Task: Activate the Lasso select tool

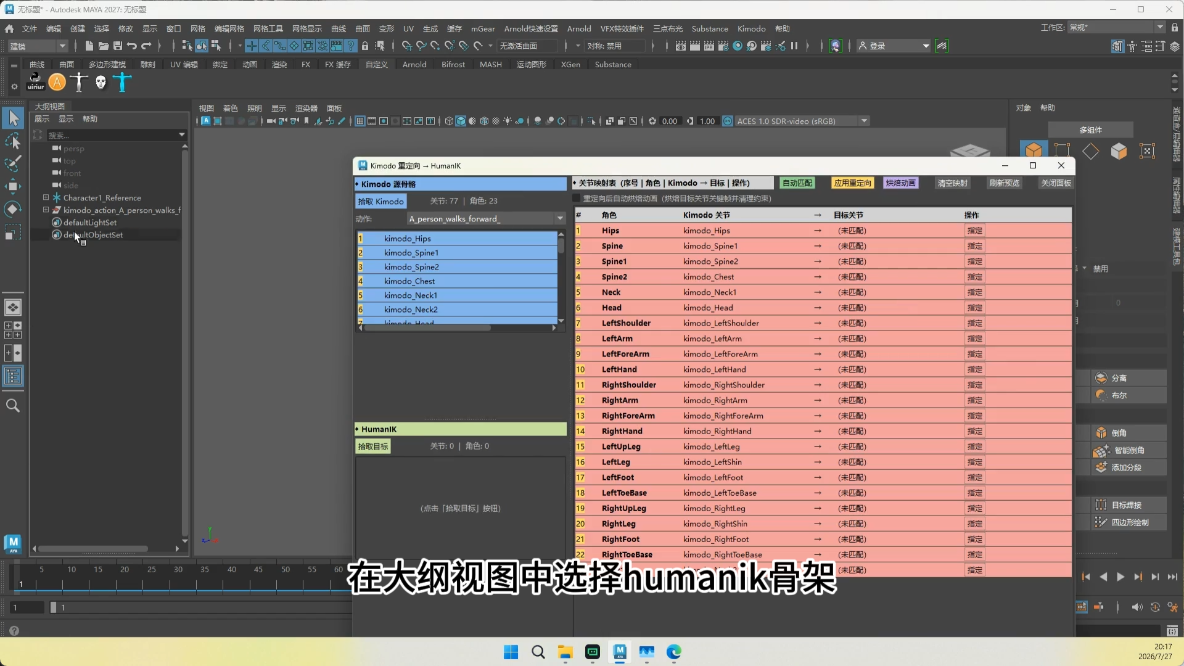Action: click(x=13, y=141)
